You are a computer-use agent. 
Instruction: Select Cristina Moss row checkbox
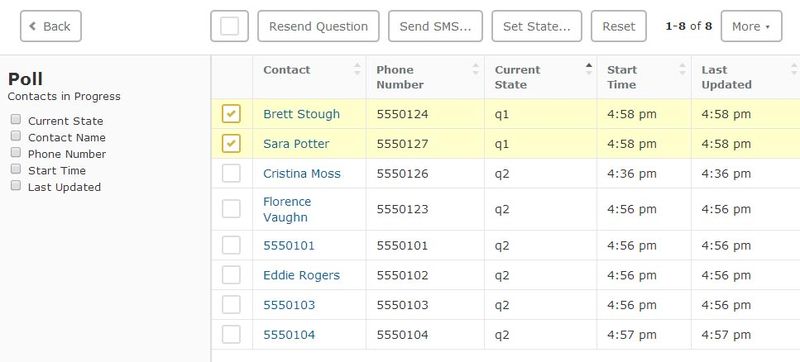pyautogui.click(x=231, y=173)
